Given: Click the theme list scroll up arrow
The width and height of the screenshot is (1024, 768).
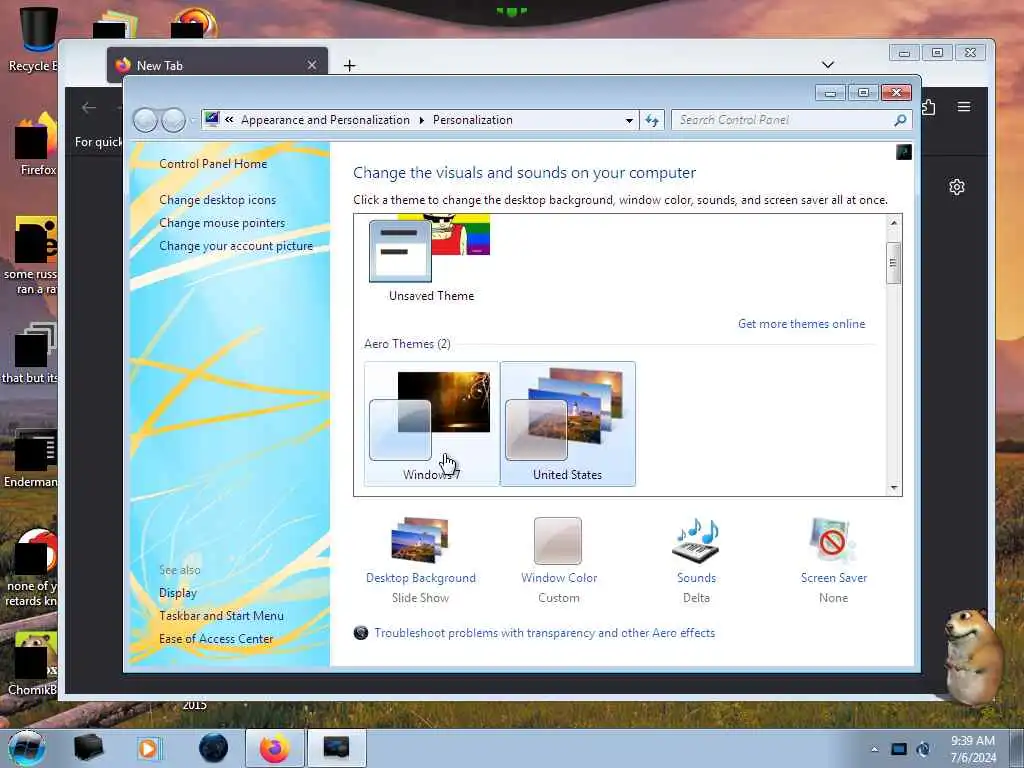Looking at the screenshot, I should click(x=893, y=223).
